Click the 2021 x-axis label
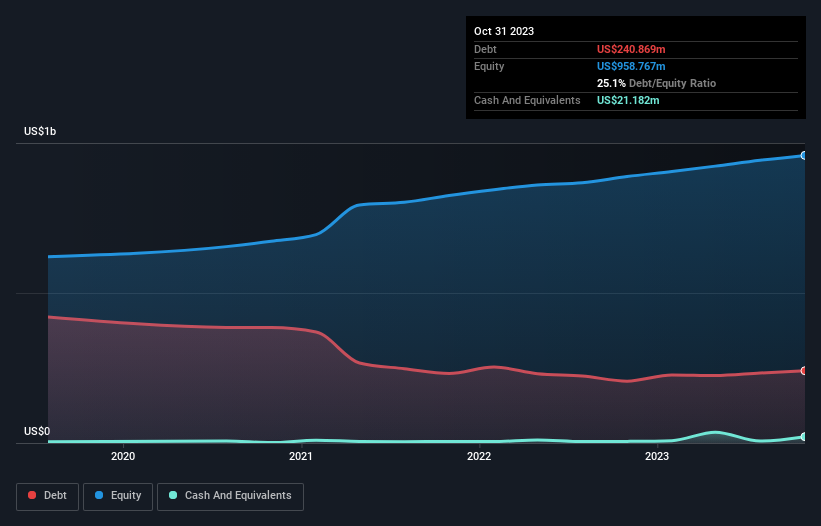This screenshot has width=821, height=526. (x=301, y=456)
